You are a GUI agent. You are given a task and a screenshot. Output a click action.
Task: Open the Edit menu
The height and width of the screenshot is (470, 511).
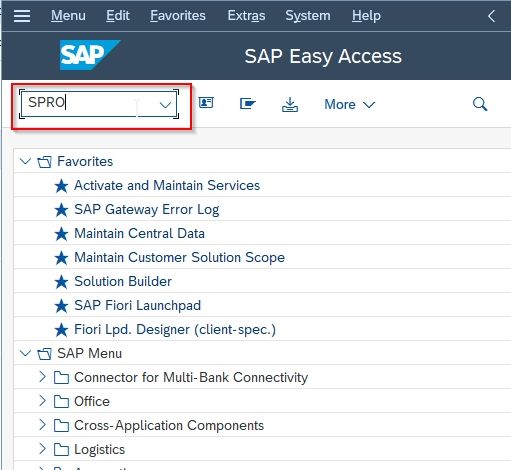pos(118,15)
